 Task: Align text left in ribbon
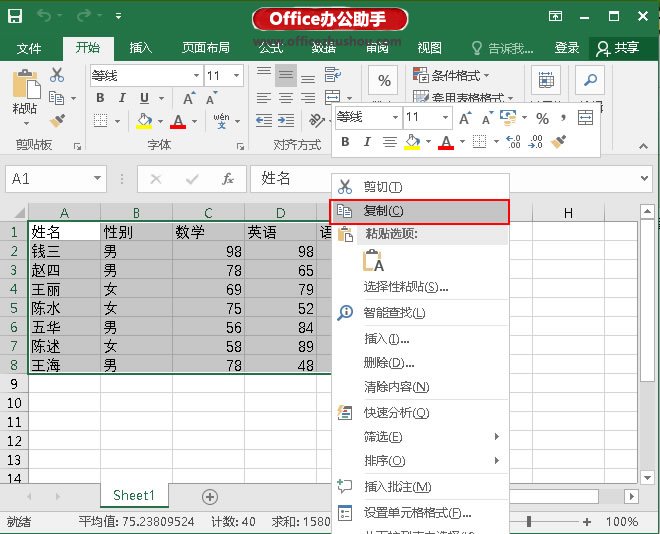tap(264, 98)
